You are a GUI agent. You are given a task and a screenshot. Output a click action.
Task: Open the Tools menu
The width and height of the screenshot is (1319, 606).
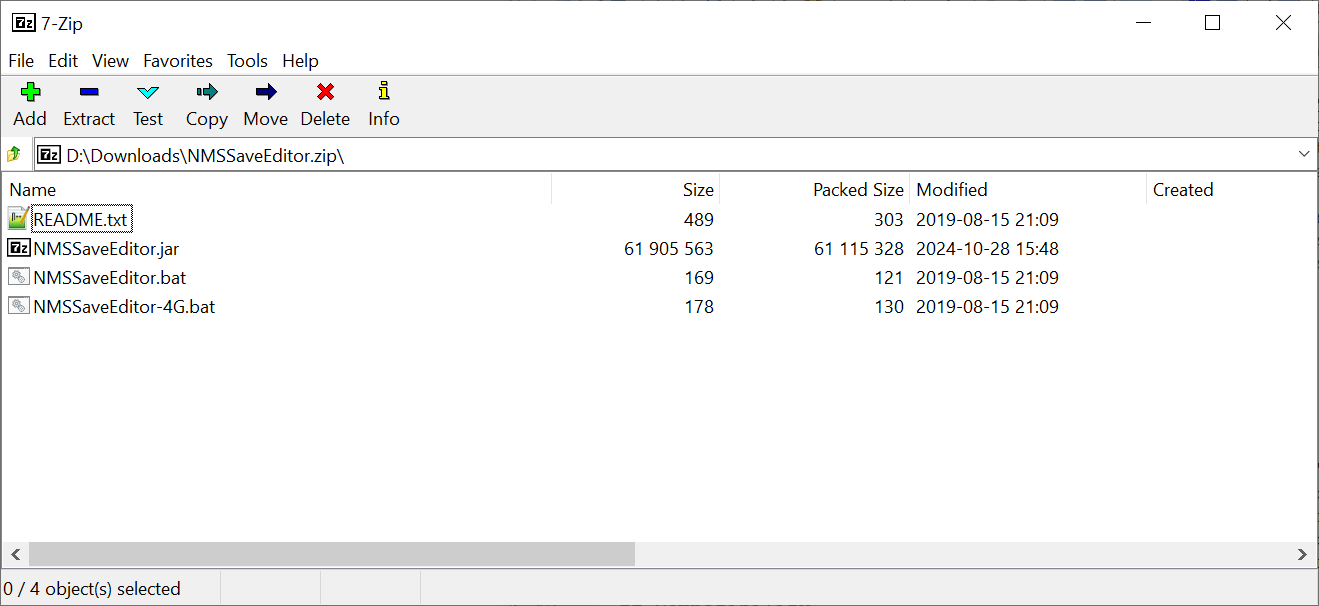[x=247, y=60]
